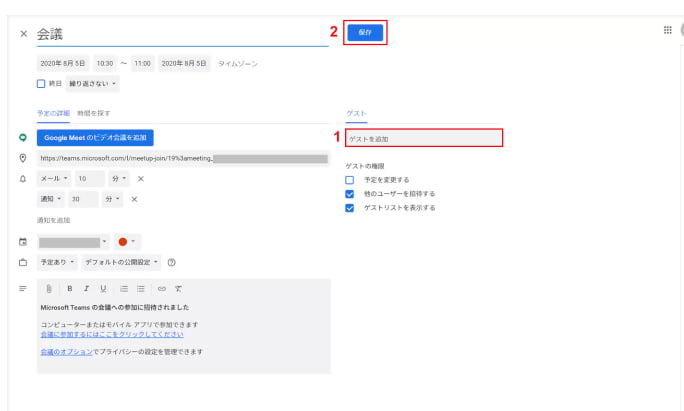Switch to the 時間を探す tab

tap(94, 113)
